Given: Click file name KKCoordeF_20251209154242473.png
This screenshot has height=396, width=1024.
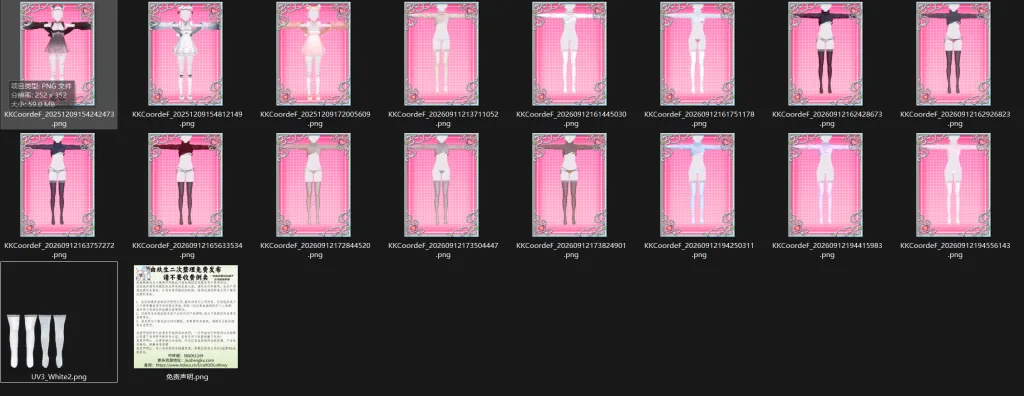Looking at the screenshot, I should coord(59,118).
